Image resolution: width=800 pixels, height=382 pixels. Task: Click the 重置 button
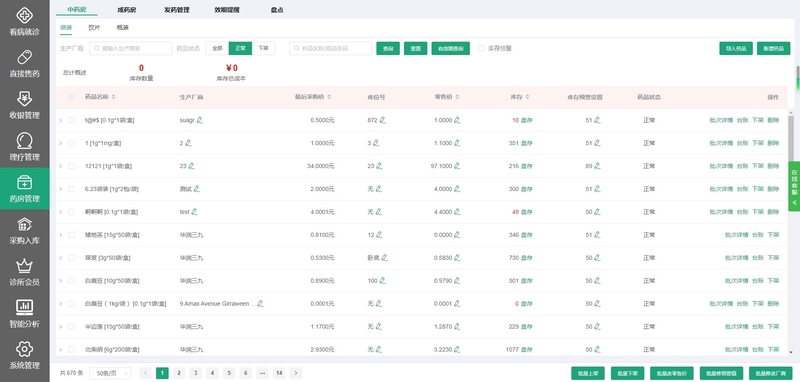coord(415,48)
